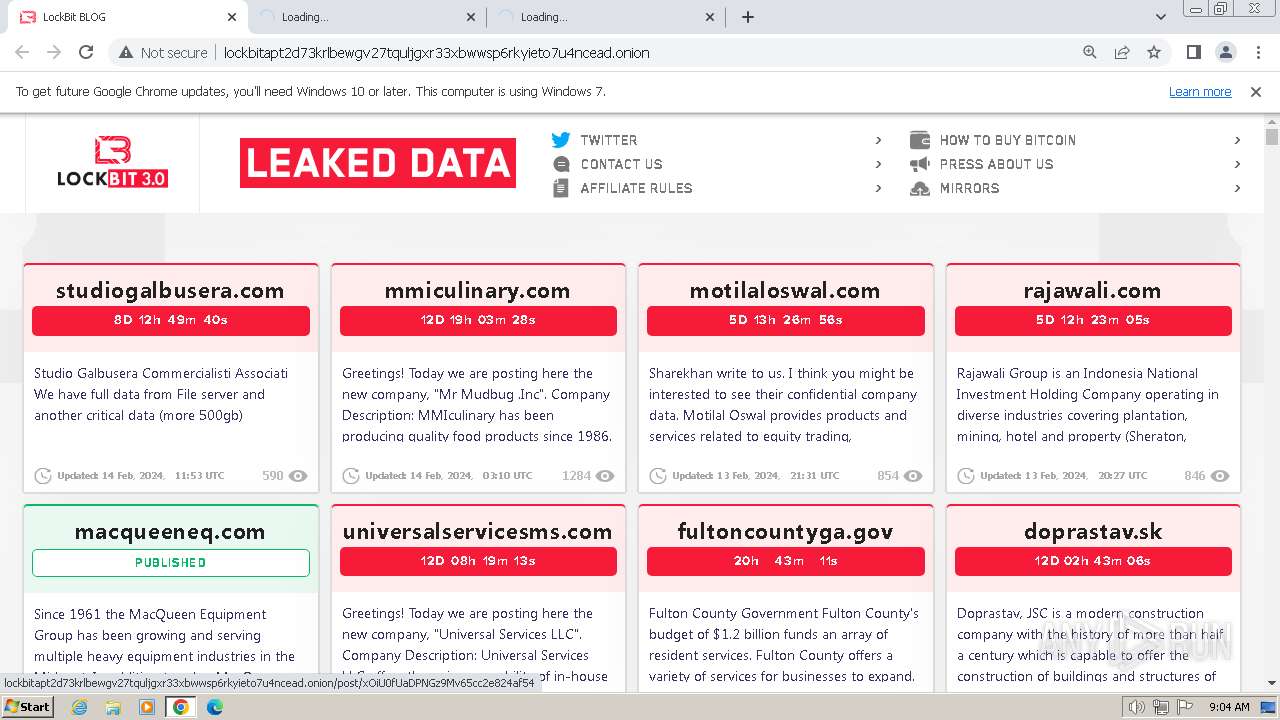Go back with the browser back arrow
Screen dimensions: 1280x720
[22, 52]
